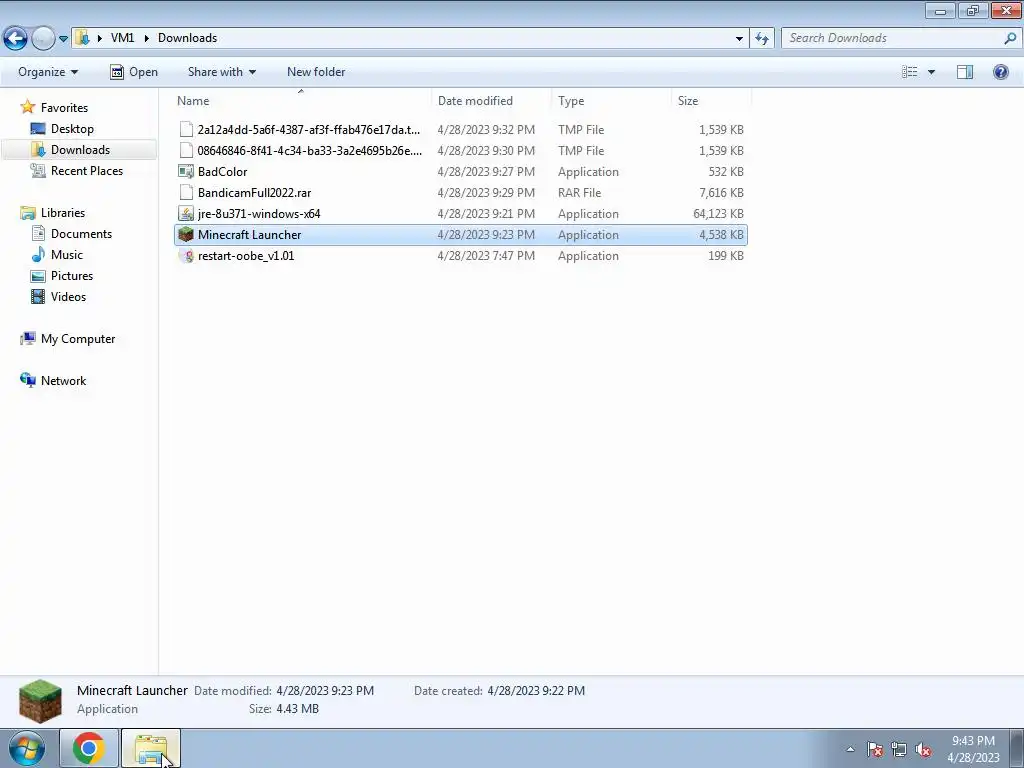1024x768 pixels.
Task: Open the Organize menu
Action: pyautogui.click(x=48, y=72)
